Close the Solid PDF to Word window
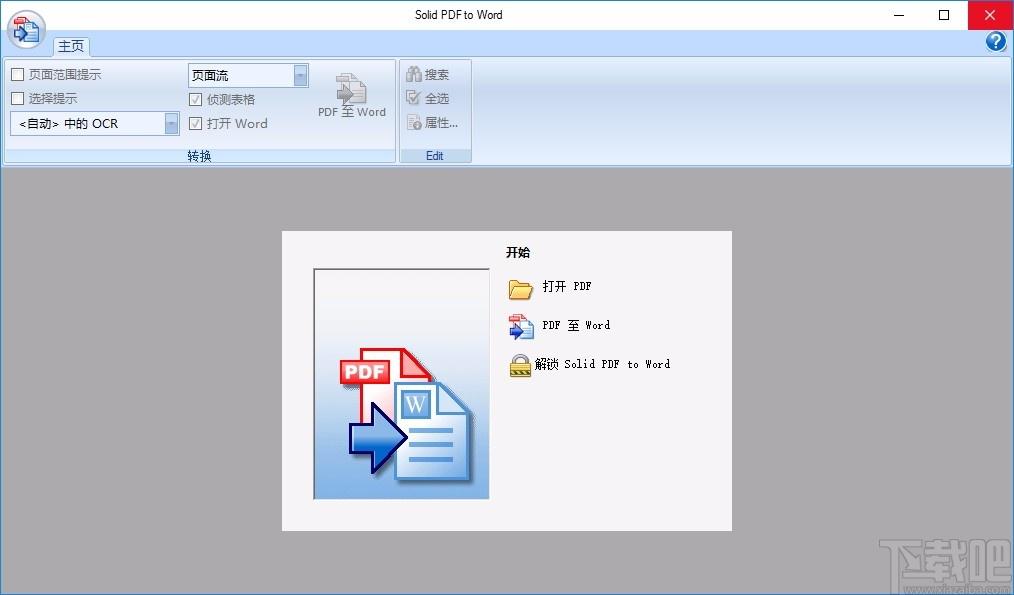 pyautogui.click(x=990, y=15)
